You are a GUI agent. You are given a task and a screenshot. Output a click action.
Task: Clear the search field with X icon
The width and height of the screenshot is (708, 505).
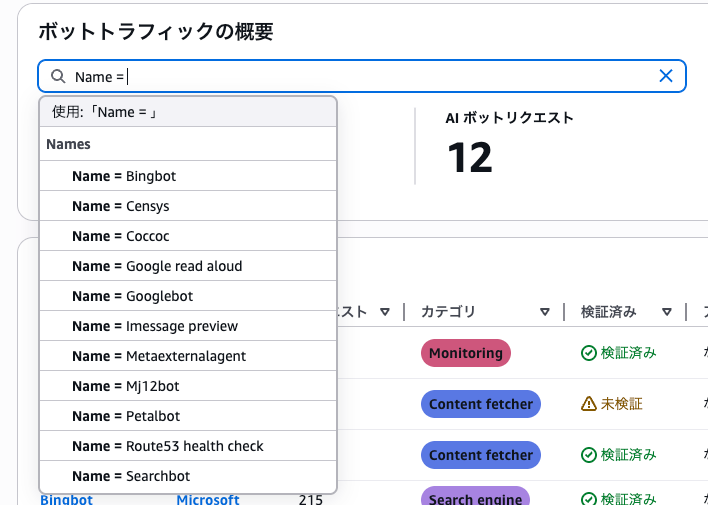coord(666,76)
